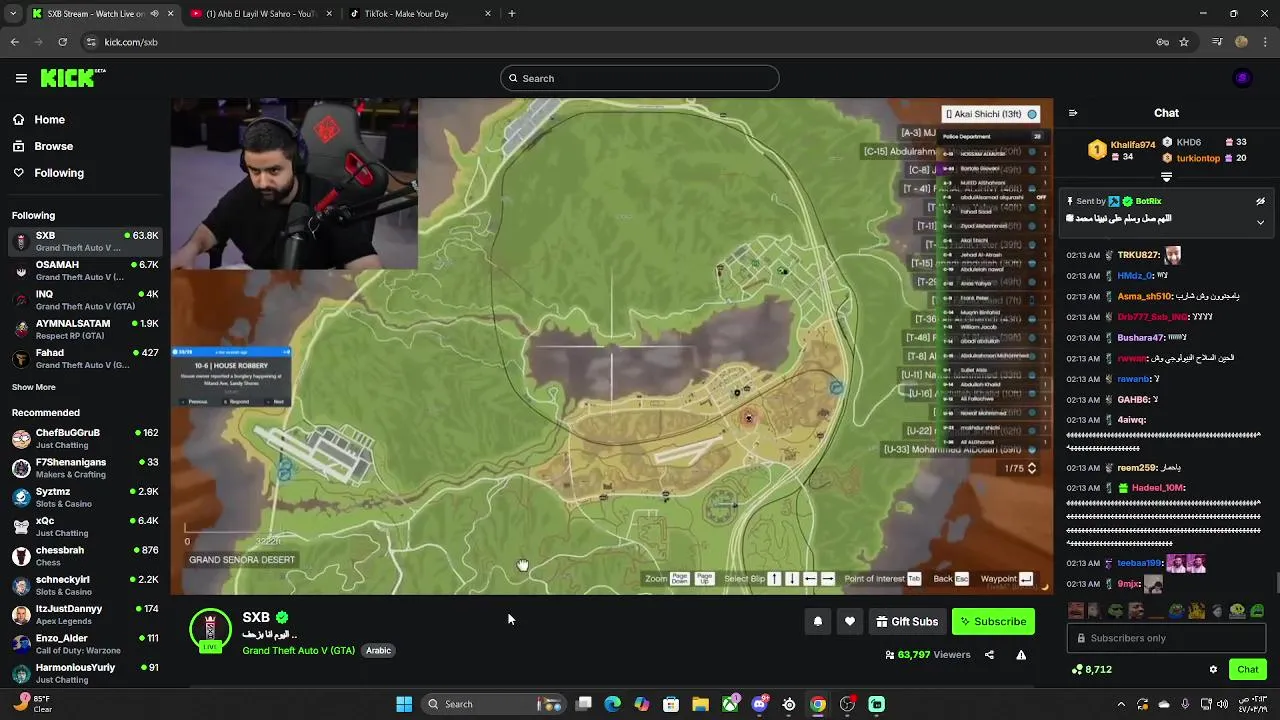Open Chrome three-dot menu
Viewport: 1280px width, 720px height.
[x=1265, y=42]
